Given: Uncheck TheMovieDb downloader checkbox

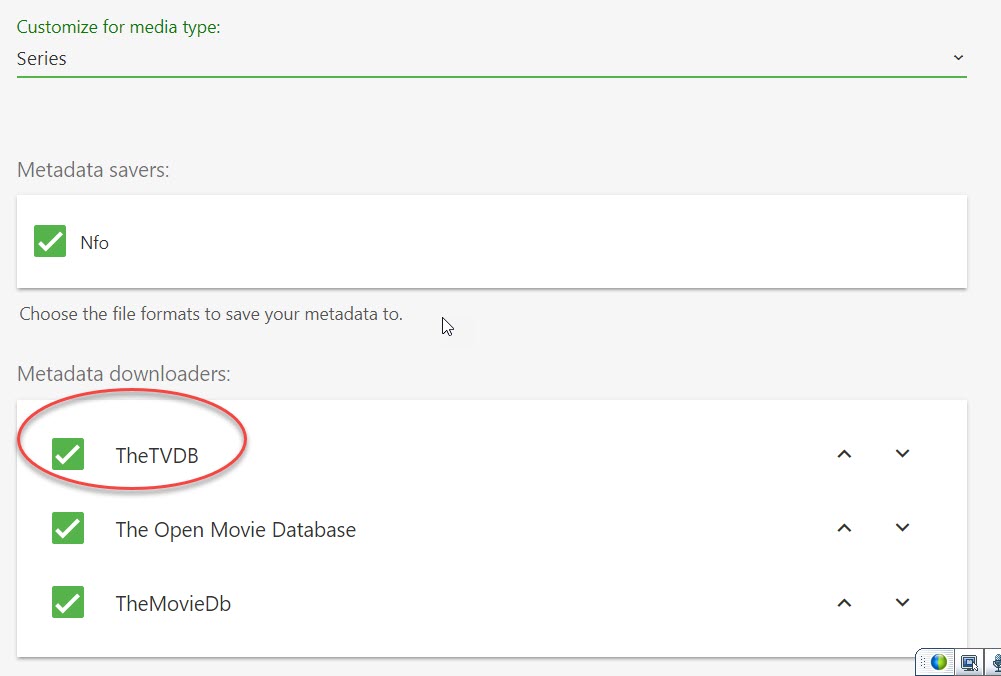Looking at the screenshot, I should coord(68,602).
